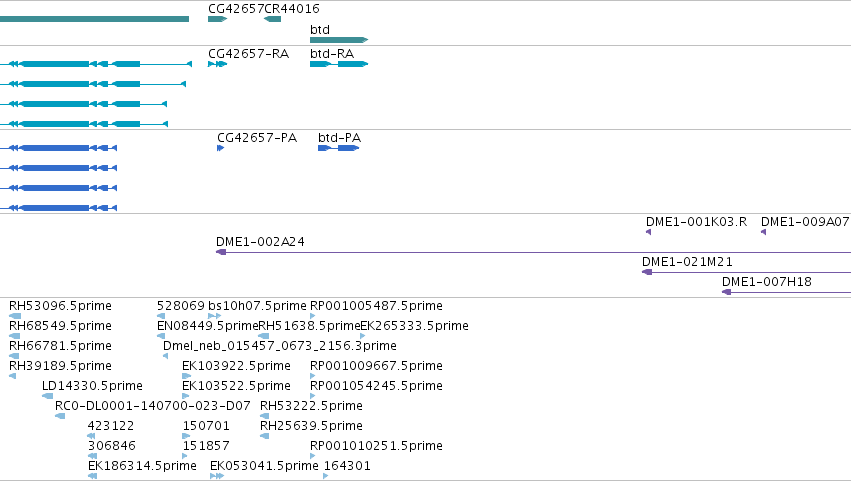The width and height of the screenshot is (851, 481).
Task: Click the bs10h07.5prime EST glyph
Action: click(x=215, y=316)
